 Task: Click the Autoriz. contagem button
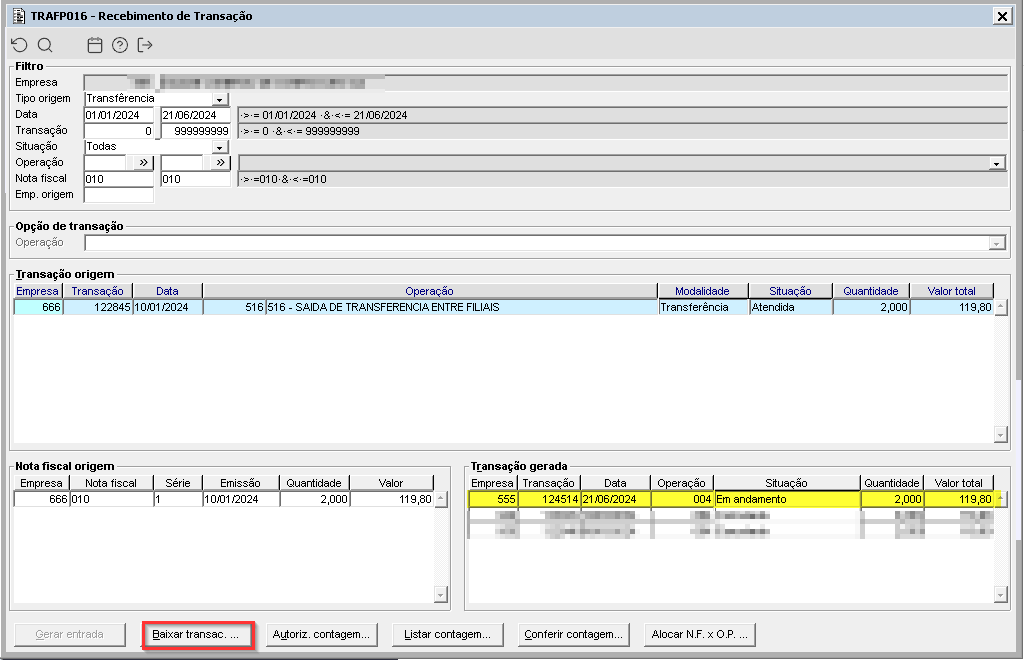coord(321,635)
